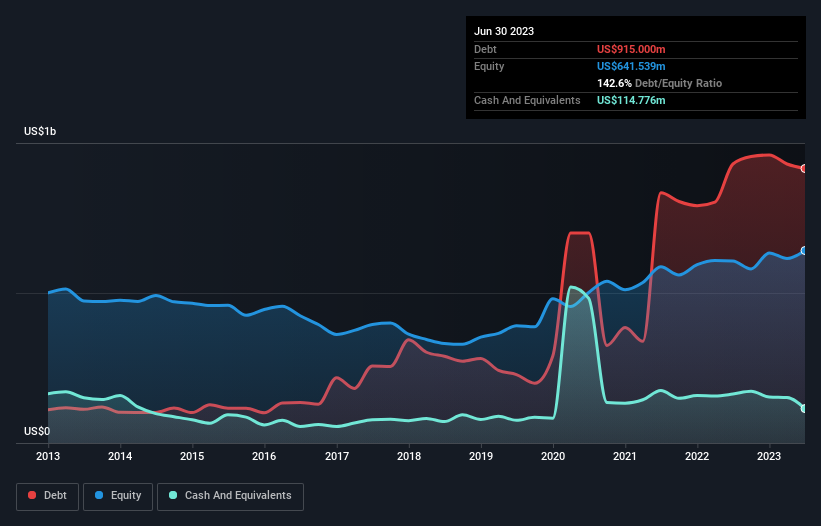Click the teal Cash And Equivalents legend dot
Image resolution: width=821 pixels, height=526 pixels.
(173, 495)
